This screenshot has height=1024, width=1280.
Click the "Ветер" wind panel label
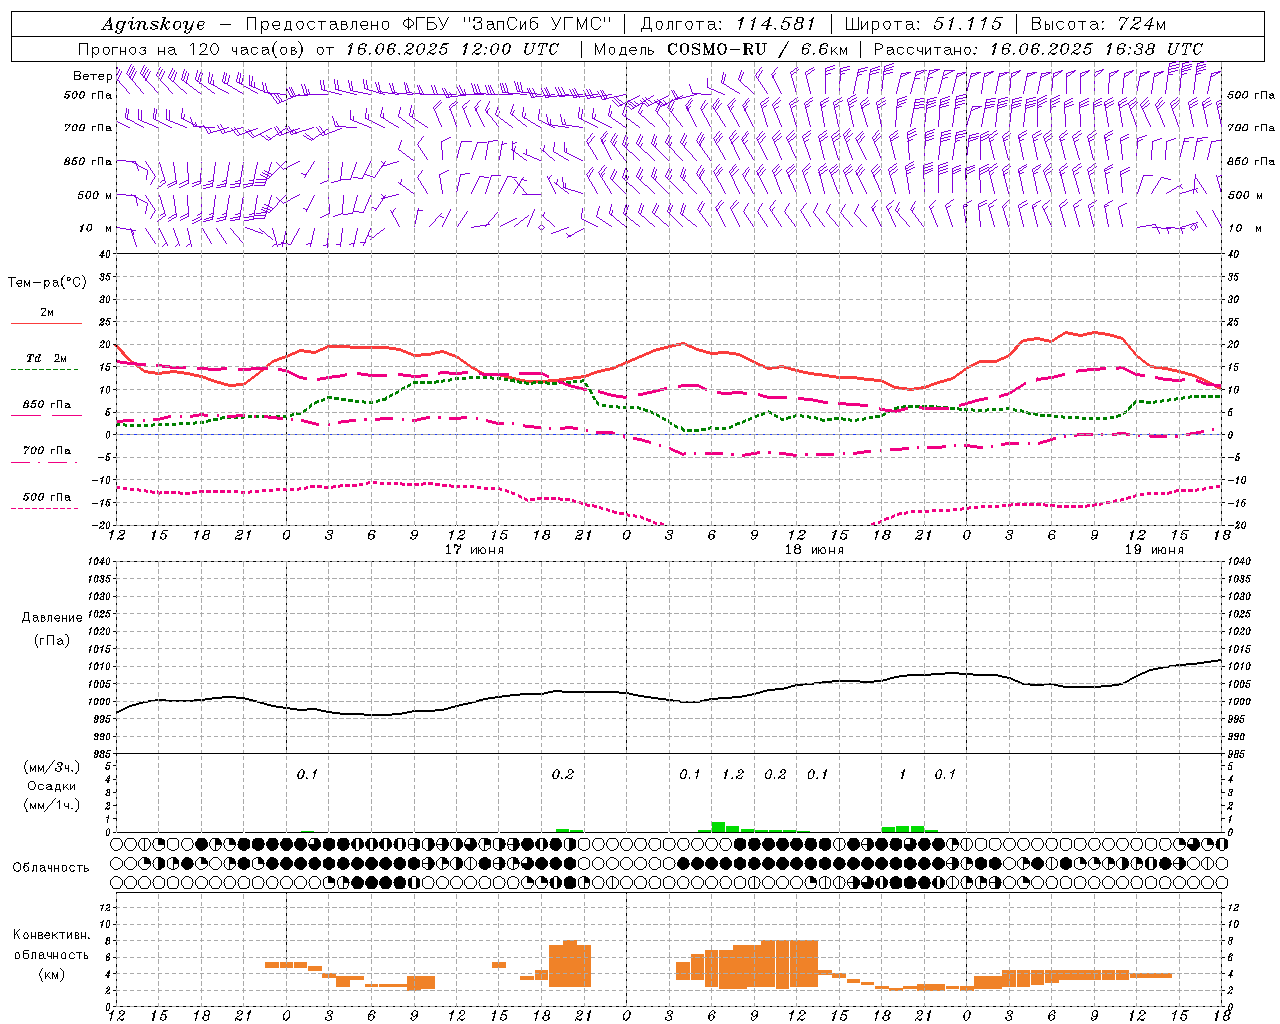(92, 76)
